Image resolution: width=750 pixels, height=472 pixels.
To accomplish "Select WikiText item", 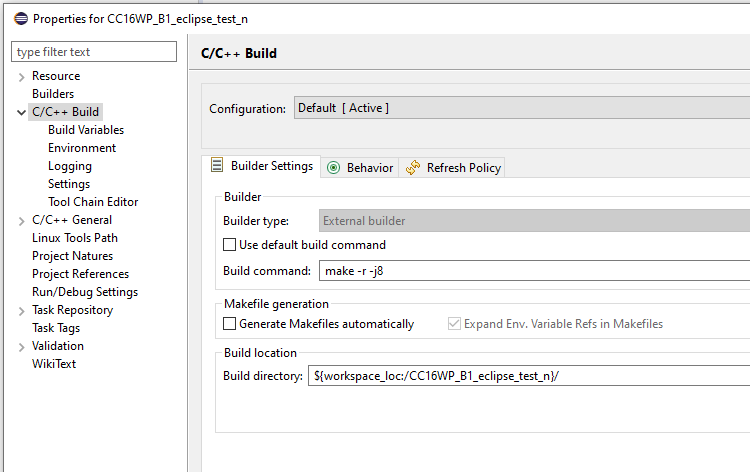I will coord(54,364).
